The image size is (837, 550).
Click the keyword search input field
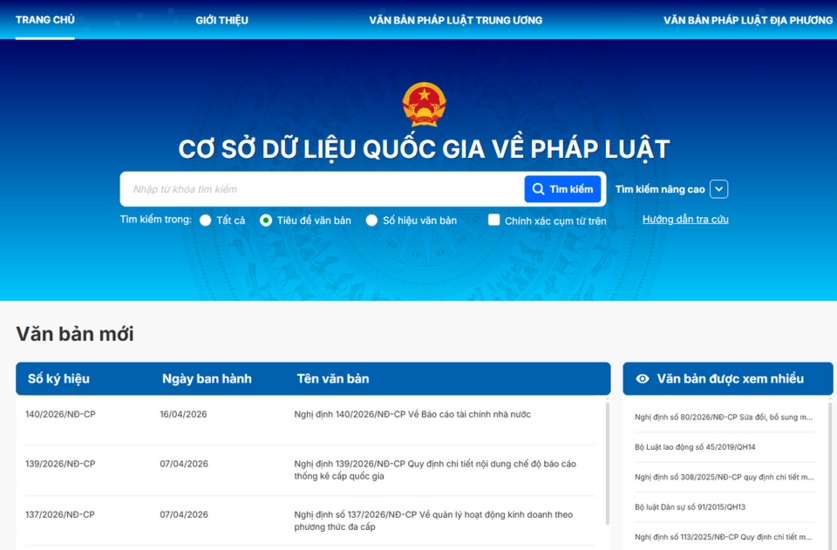(322, 189)
